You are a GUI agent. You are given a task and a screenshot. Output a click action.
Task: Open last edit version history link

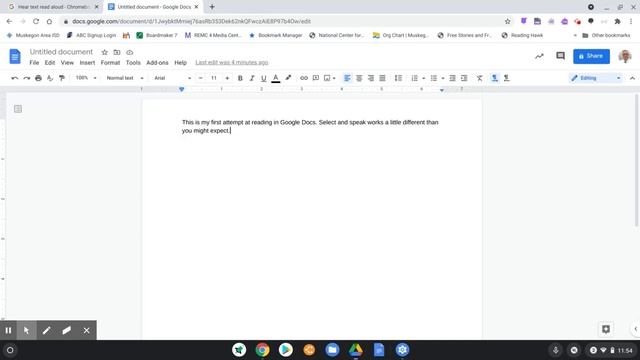(x=232, y=62)
